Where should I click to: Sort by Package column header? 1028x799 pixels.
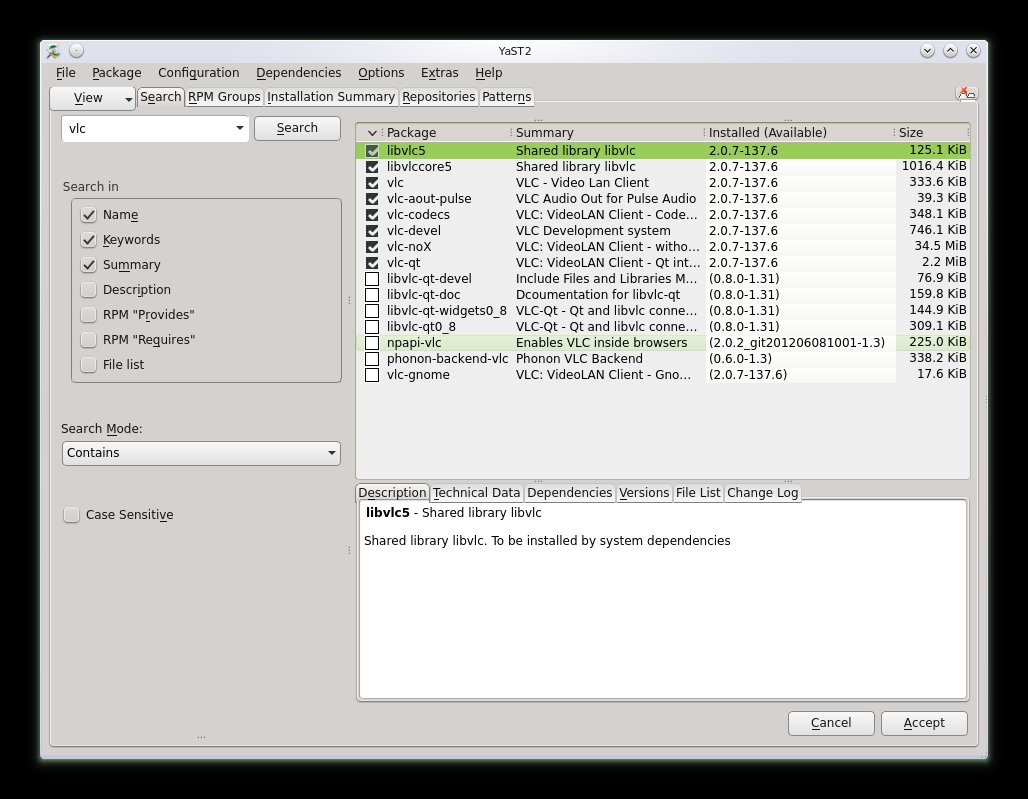411,133
